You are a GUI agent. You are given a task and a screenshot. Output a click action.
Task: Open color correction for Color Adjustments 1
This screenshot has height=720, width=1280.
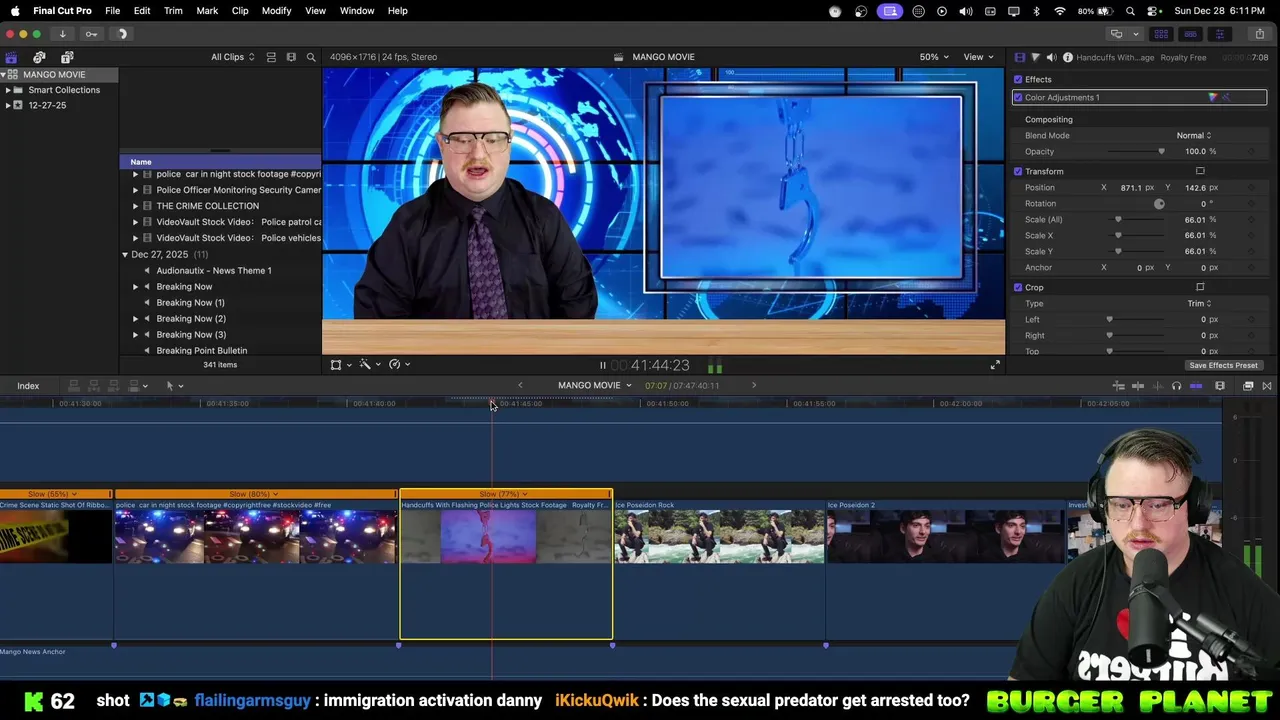tap(1213, 97)
